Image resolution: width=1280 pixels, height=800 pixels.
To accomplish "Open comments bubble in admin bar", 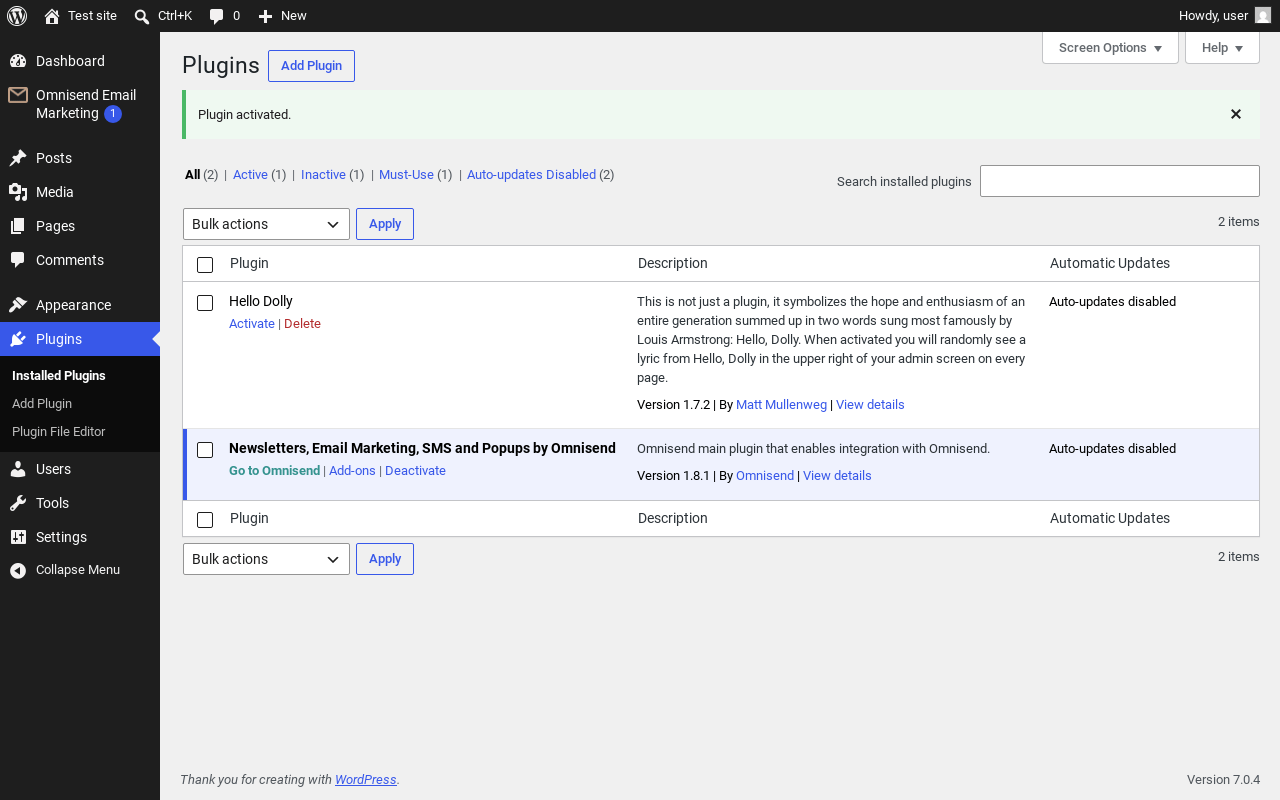I will click(216, 16).
